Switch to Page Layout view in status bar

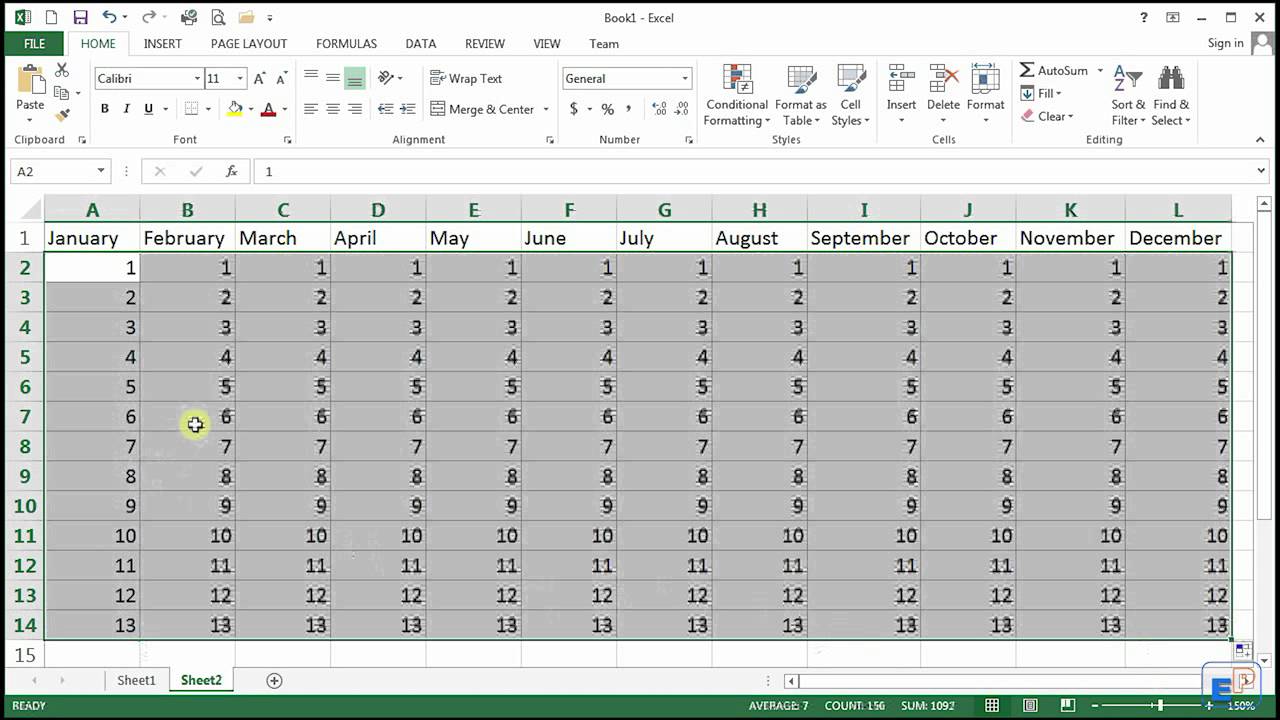pyautogui.click(x=1030, y=706)
